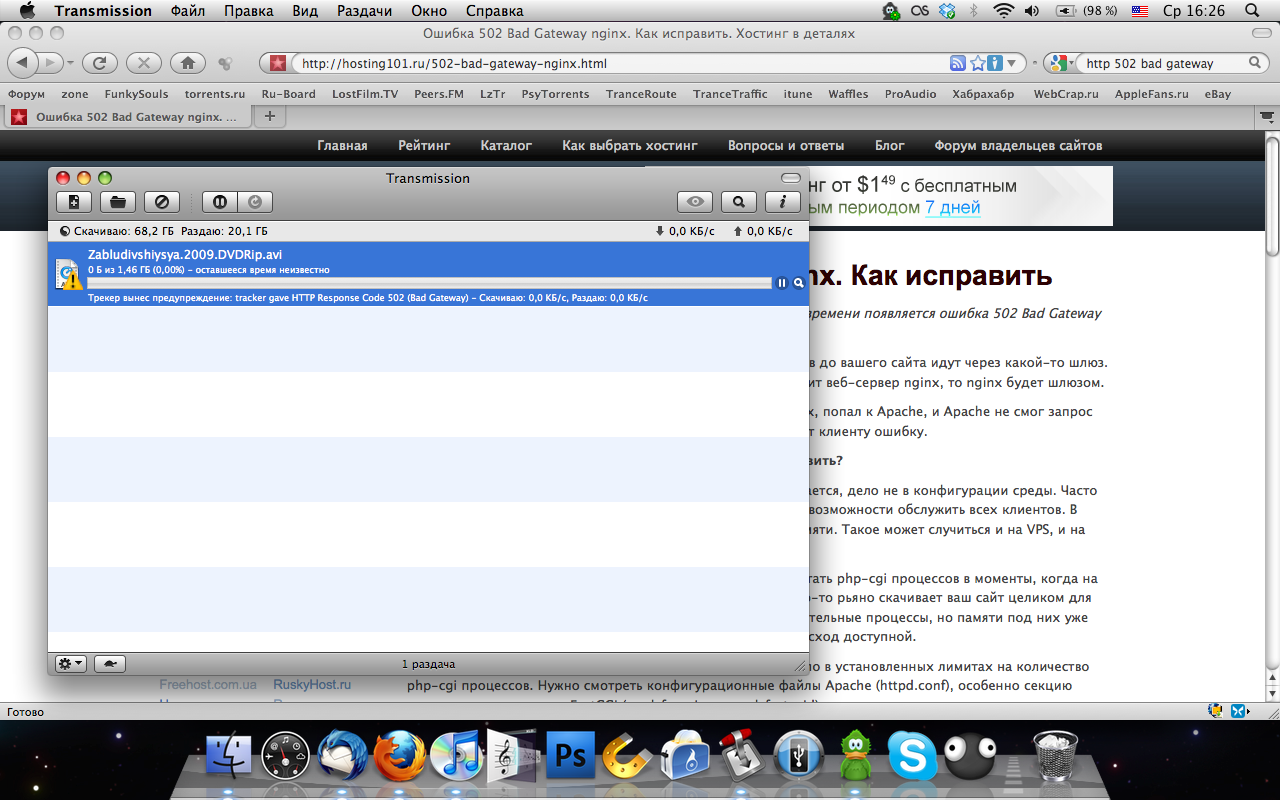Open the gear action menu in Transmission

(70, 664)
